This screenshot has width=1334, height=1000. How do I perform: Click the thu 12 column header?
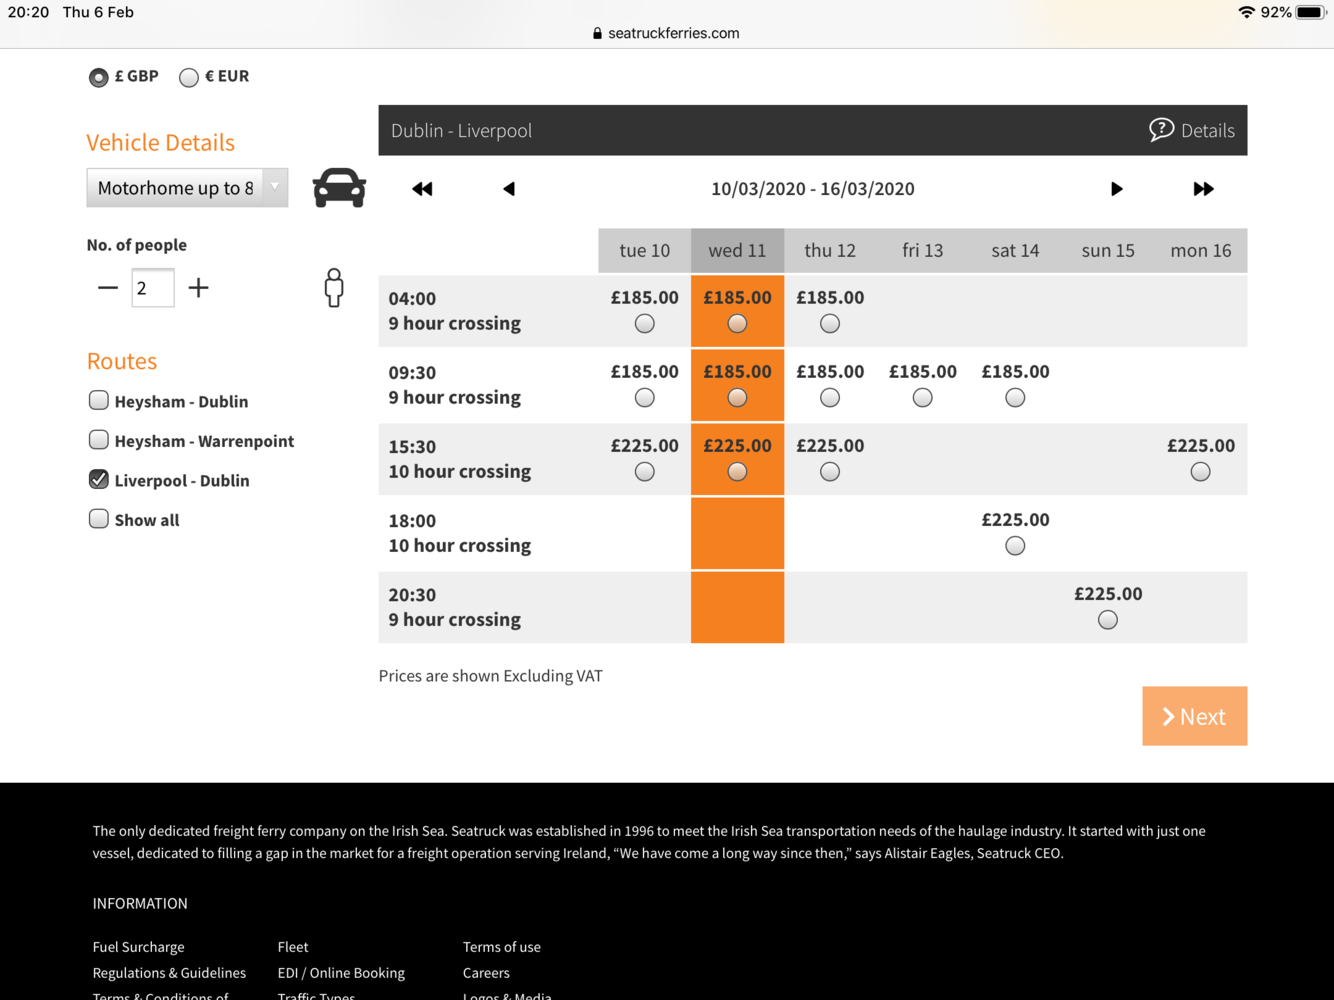click(x=830, y=251)
